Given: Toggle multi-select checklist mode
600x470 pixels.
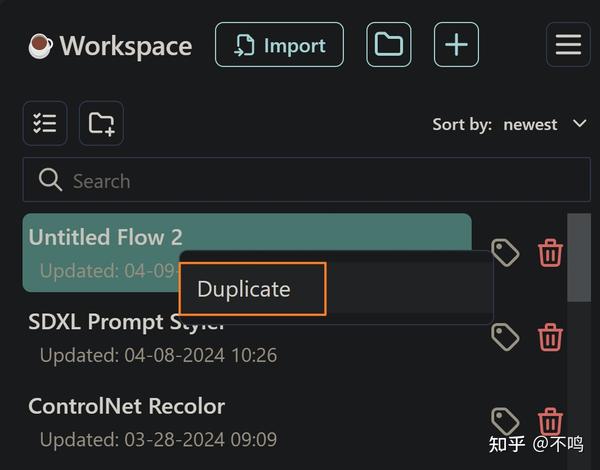Looking at the screenshot, I should pyautogui.click(x=45, y=123).
